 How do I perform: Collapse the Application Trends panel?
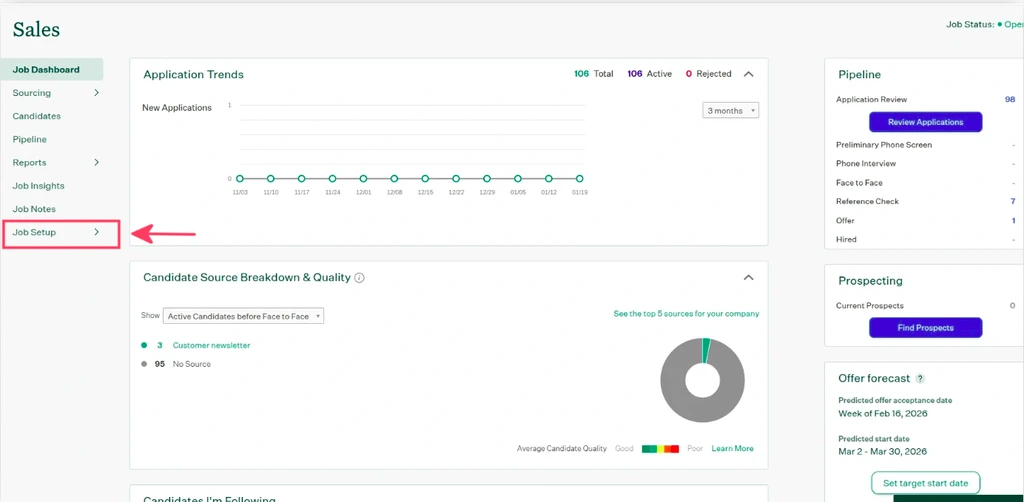(749, 74)
